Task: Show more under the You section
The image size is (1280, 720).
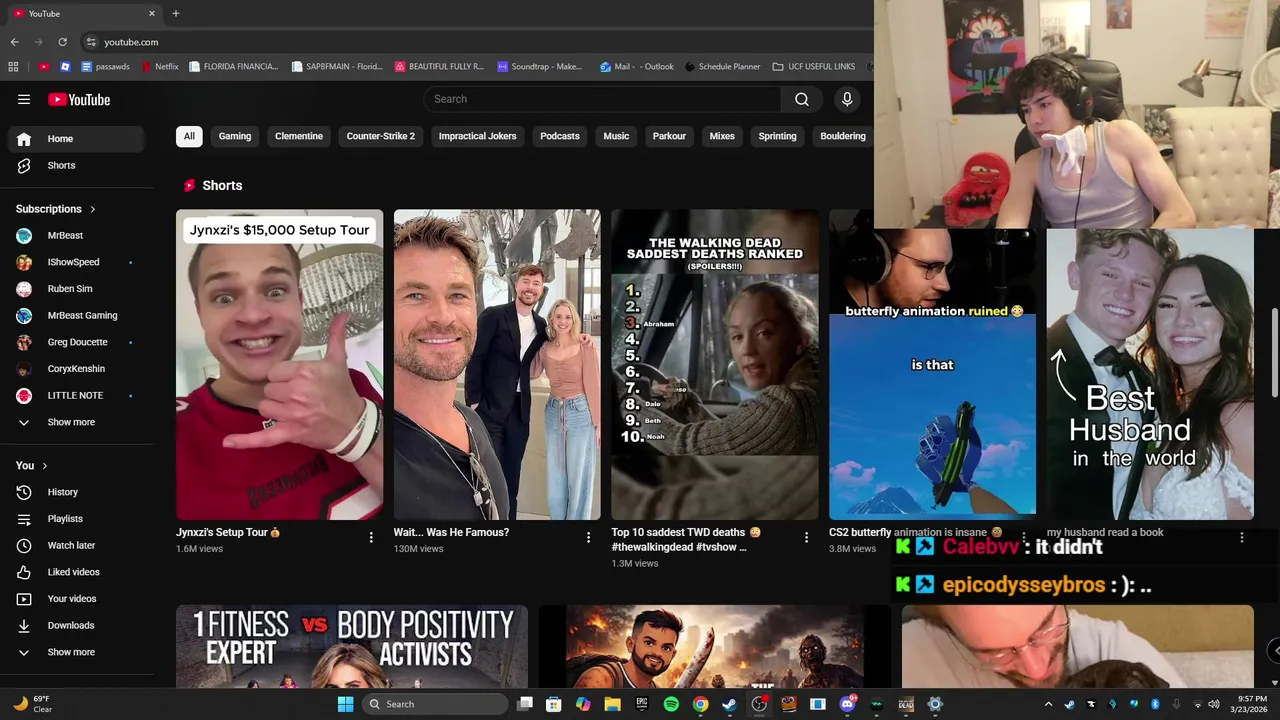Action: point(76,652)
